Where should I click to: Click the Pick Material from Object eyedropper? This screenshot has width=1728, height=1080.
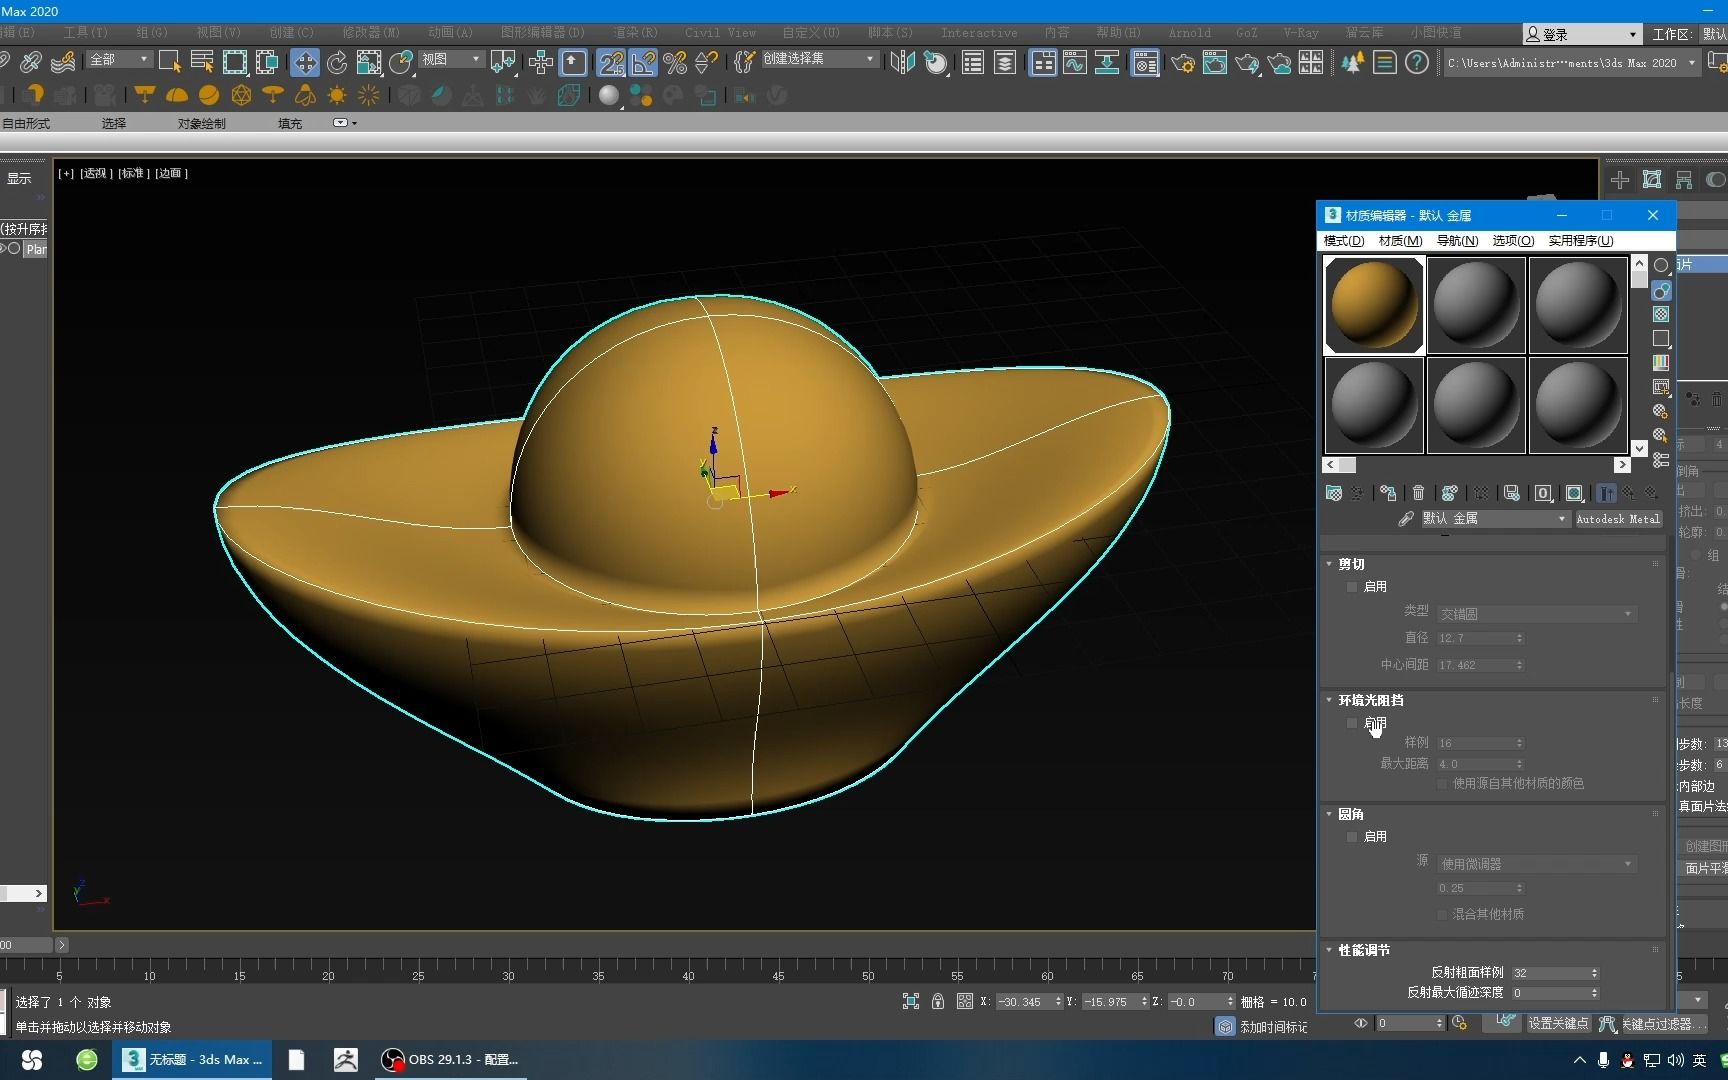(x=1406, y=518)
